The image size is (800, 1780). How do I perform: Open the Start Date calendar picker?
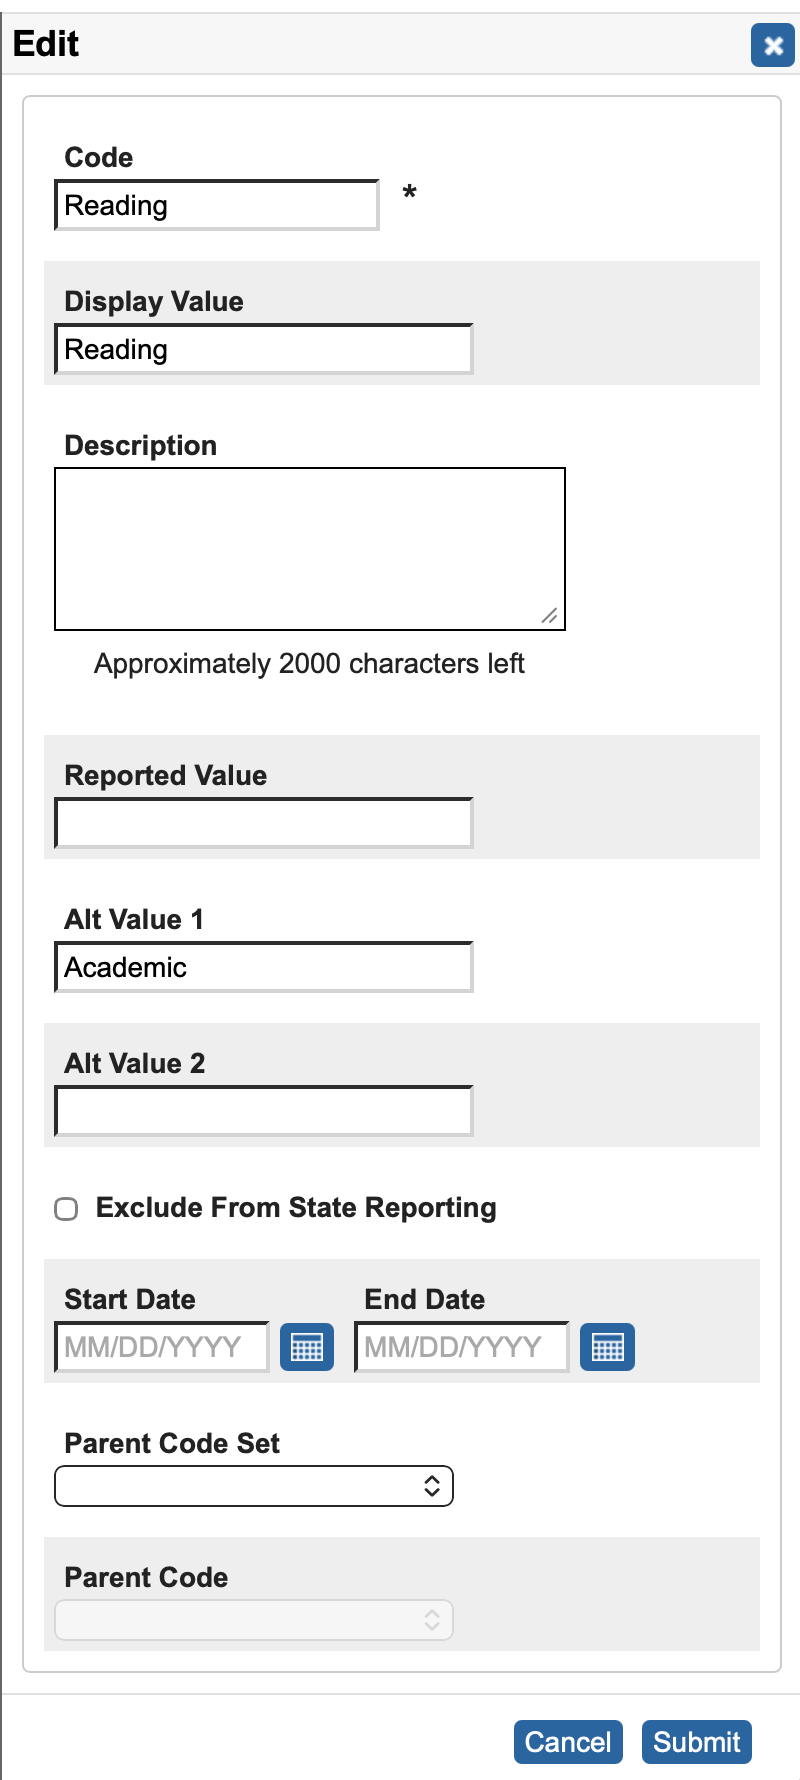pos(307,1347)
